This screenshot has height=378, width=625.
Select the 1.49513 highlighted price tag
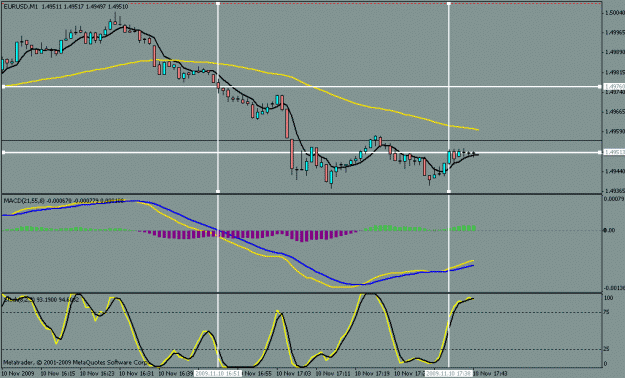tap(614, 152)
